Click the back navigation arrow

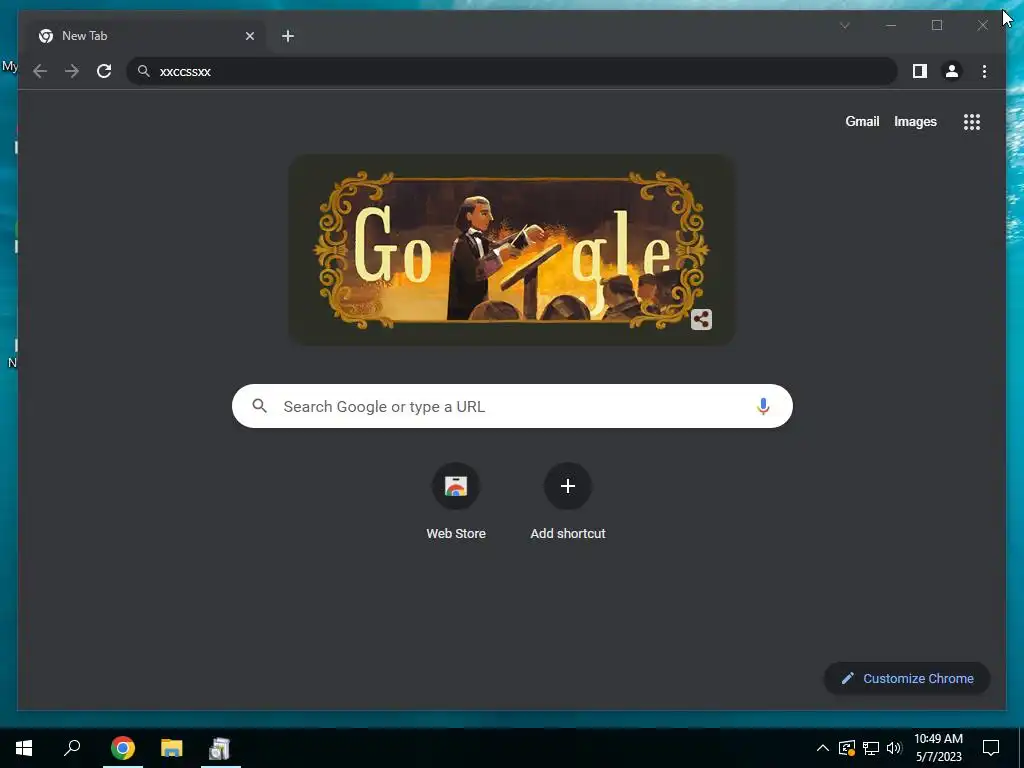point(40,71)
